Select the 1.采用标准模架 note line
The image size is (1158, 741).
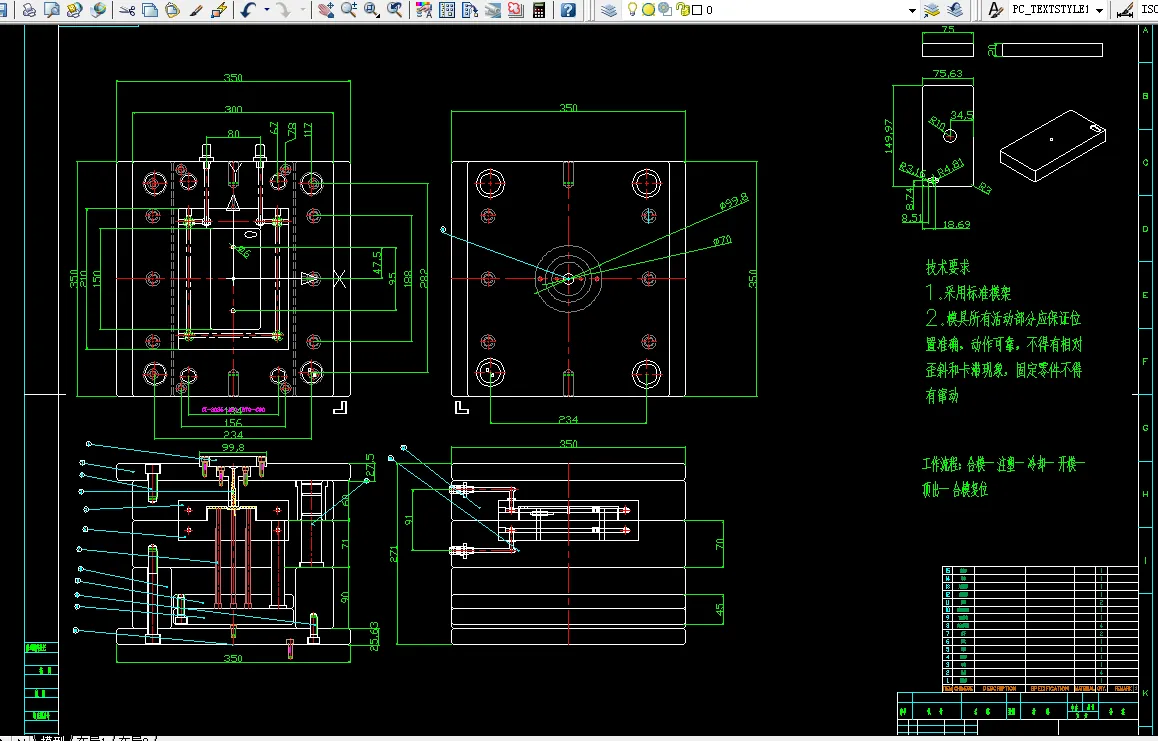click(x=968, y=293)
